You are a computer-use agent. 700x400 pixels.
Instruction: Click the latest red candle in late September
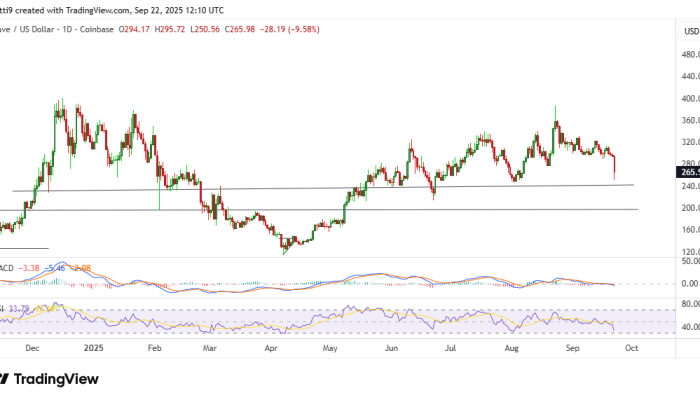pyautogui.click(x=614, y=168)
